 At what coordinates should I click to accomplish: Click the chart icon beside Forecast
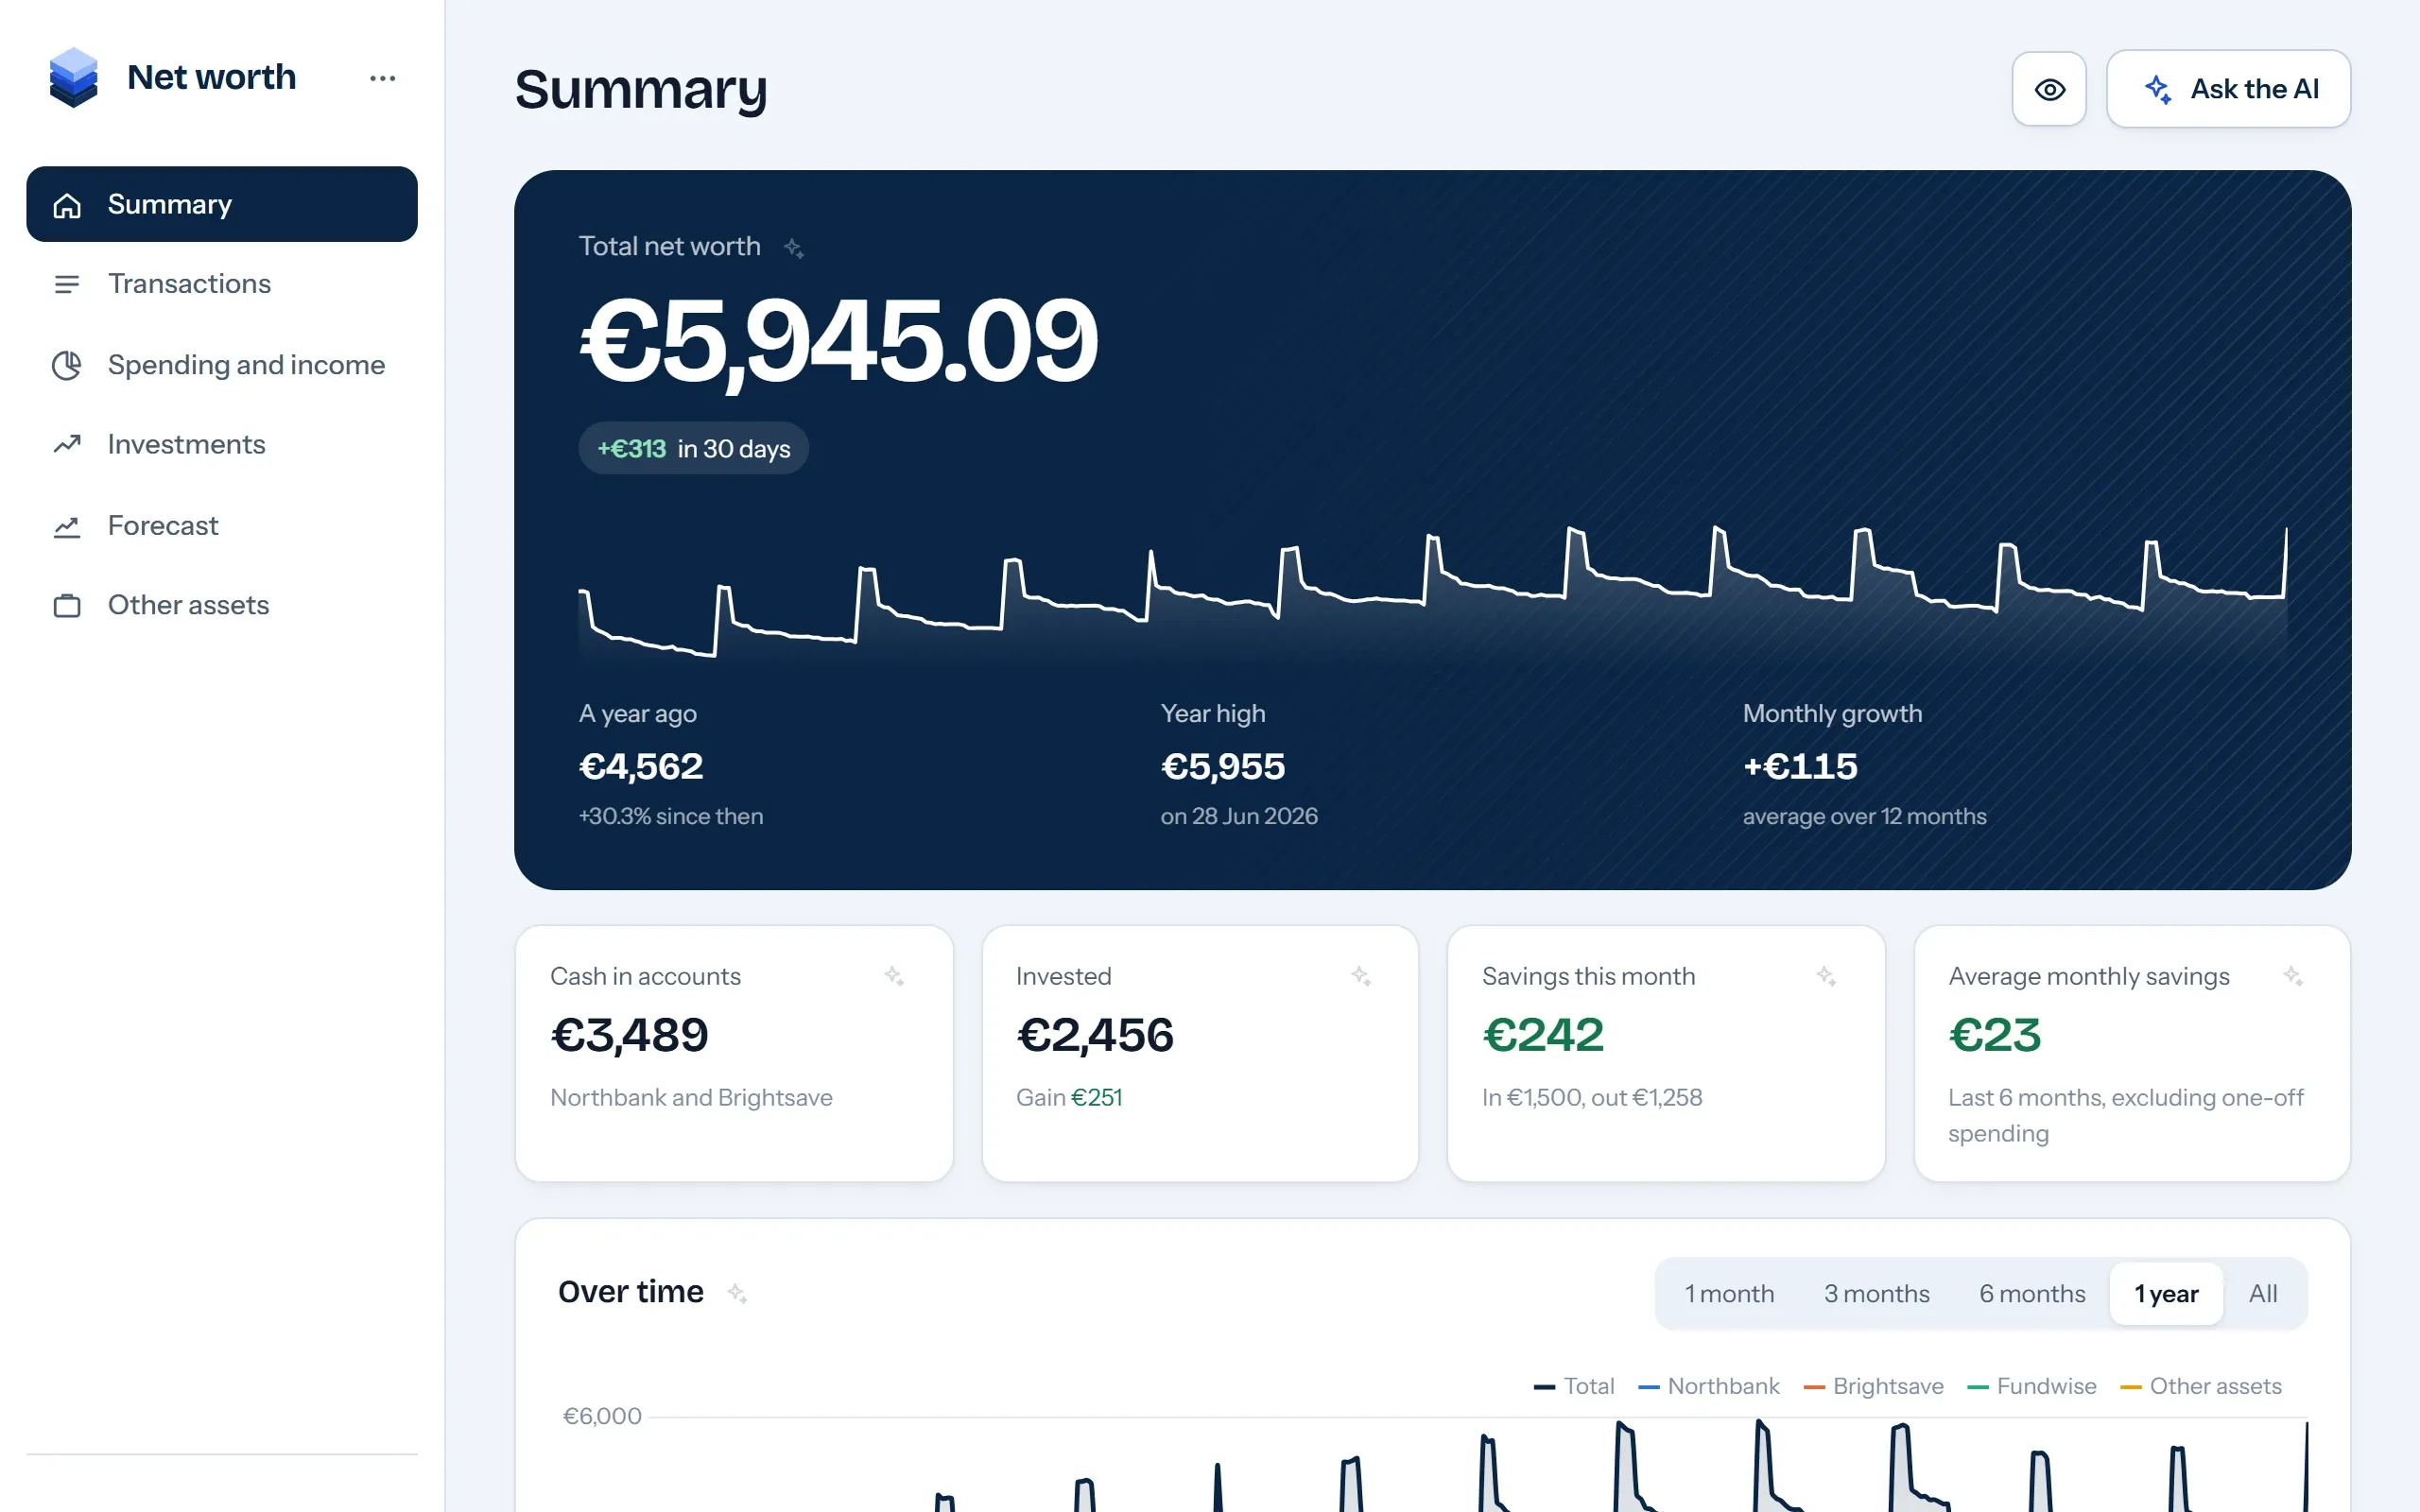coord(67,526)
